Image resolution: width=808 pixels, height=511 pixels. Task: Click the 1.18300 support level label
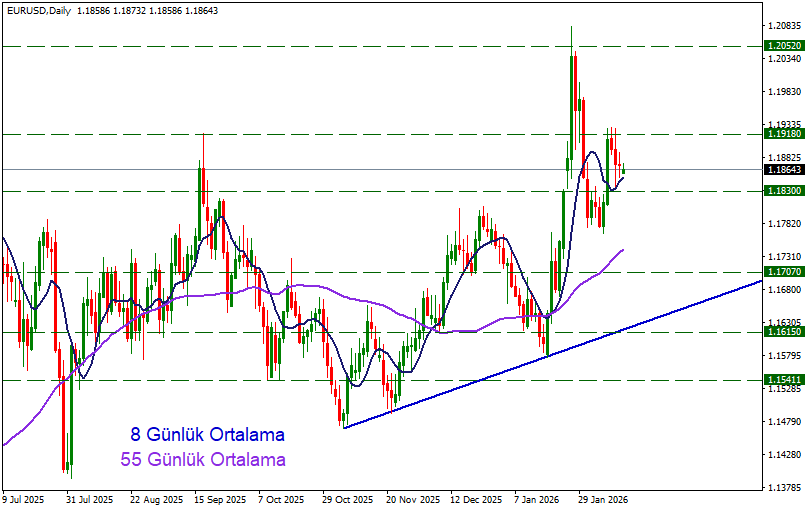tap(782, 190)
